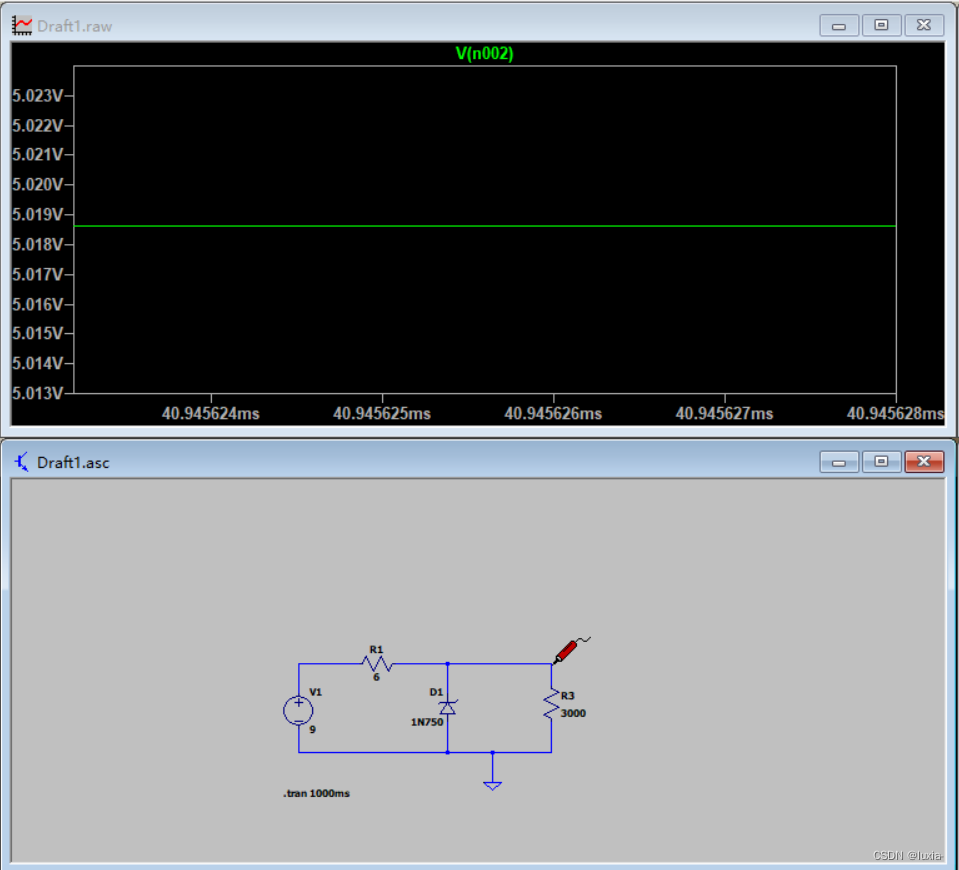Click the Draft1.asc schematic window icon

(x=22, y=462)
